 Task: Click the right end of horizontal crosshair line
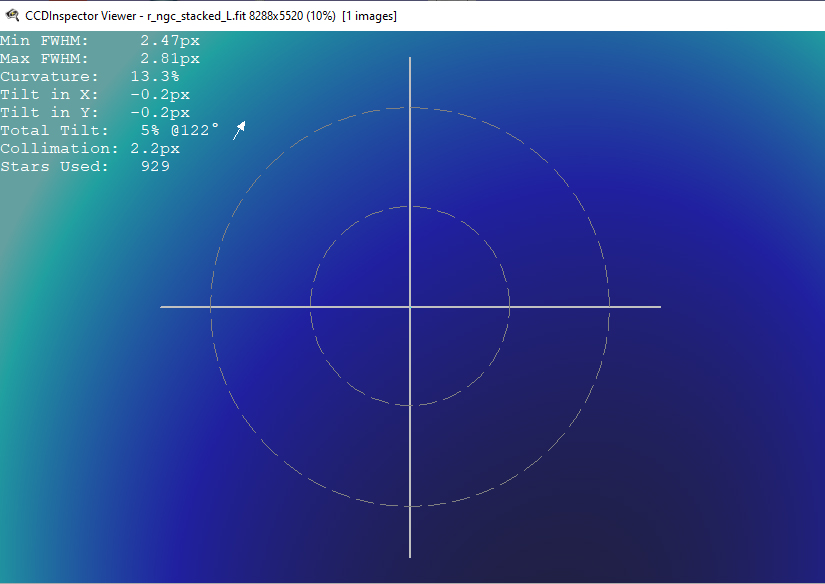click(x=659, y=306)
